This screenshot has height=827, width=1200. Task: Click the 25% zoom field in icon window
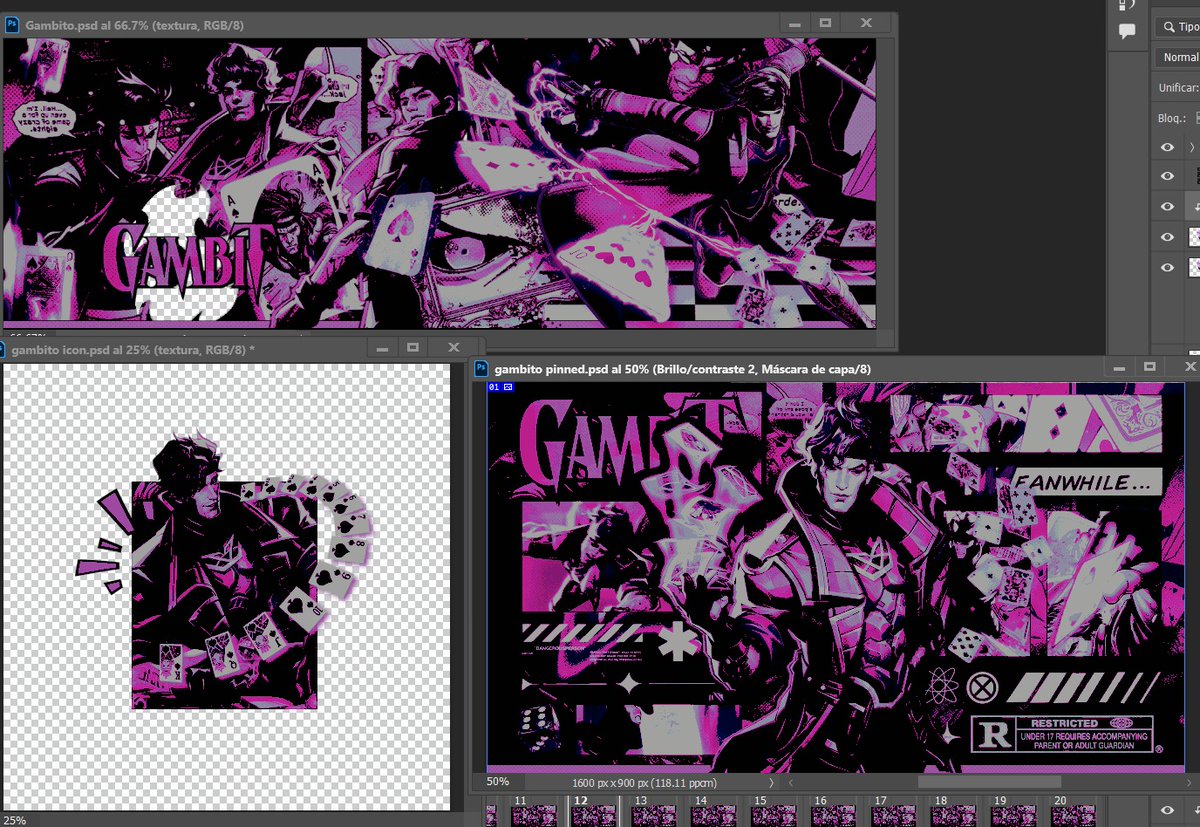(x=14, y=820)
